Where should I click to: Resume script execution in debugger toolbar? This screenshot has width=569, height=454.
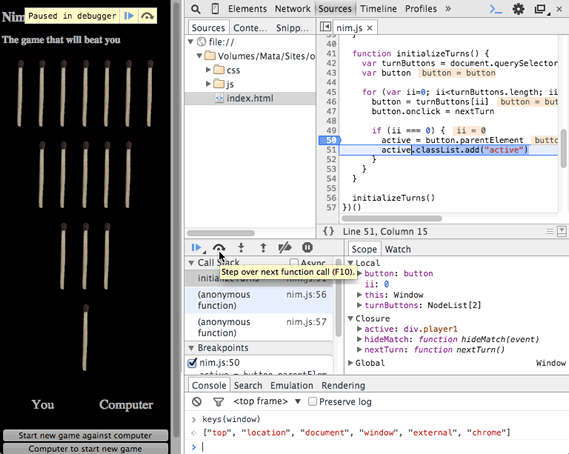point(196,248)
